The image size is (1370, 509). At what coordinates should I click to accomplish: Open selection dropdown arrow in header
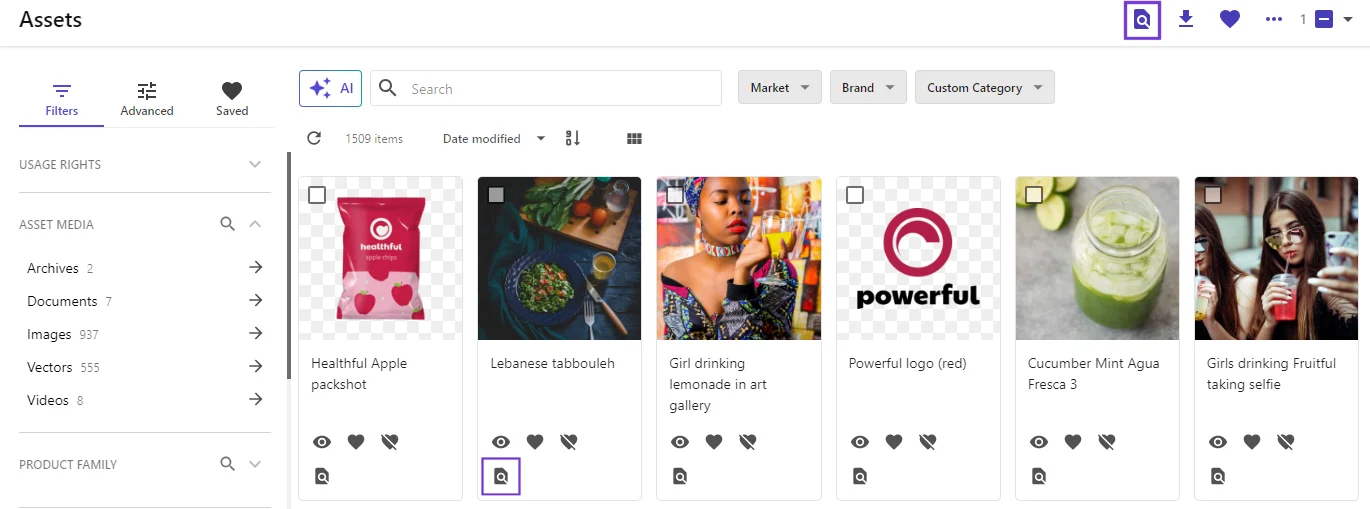(x=1349, y=19)
